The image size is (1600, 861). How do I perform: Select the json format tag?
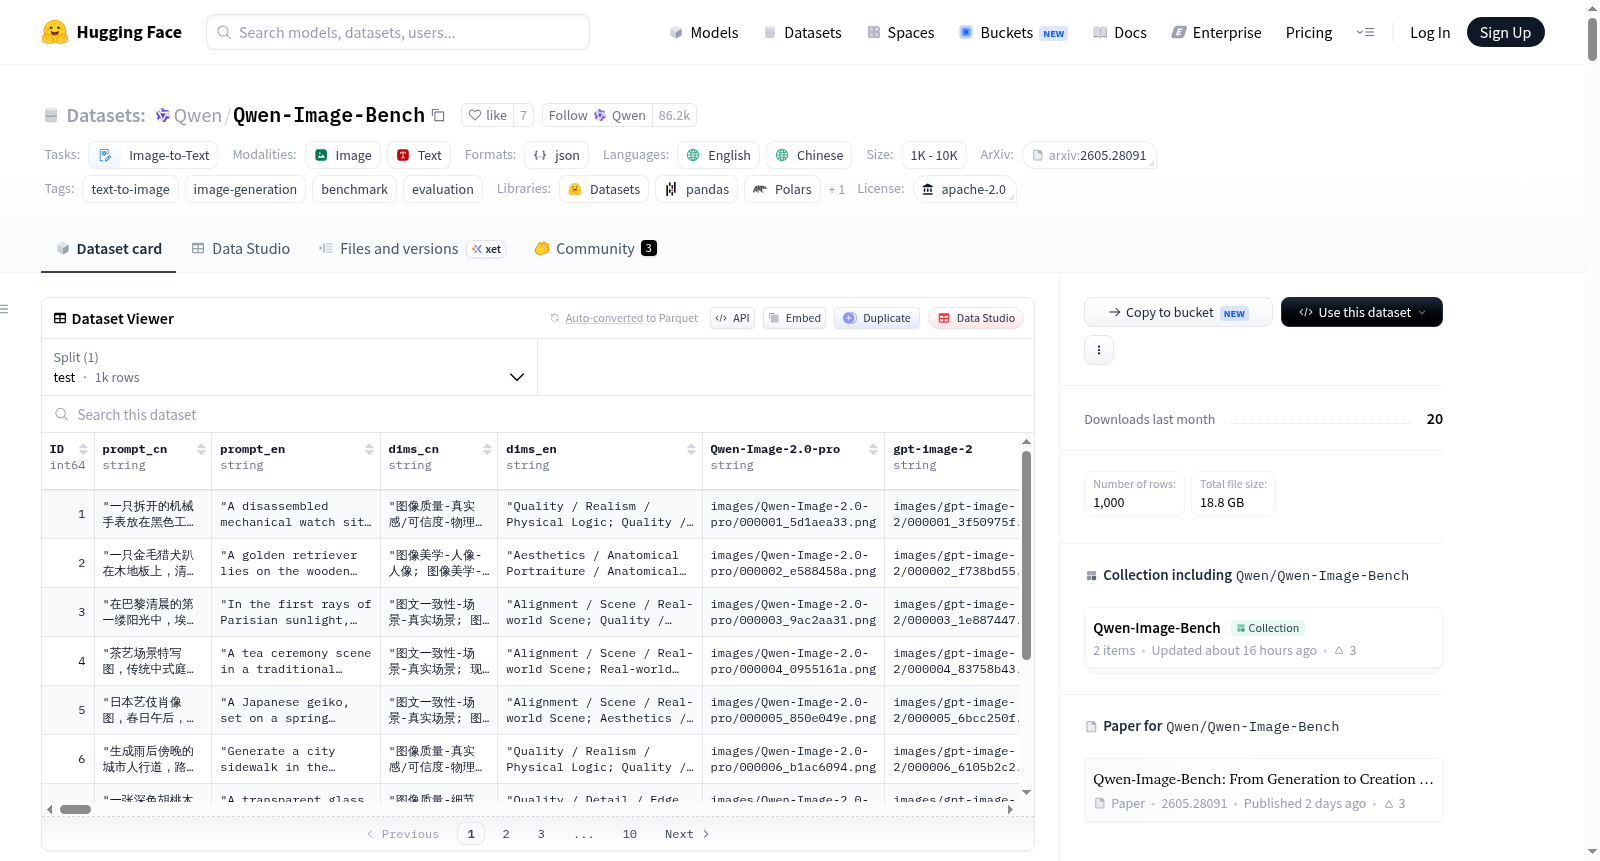pos(557,155)
